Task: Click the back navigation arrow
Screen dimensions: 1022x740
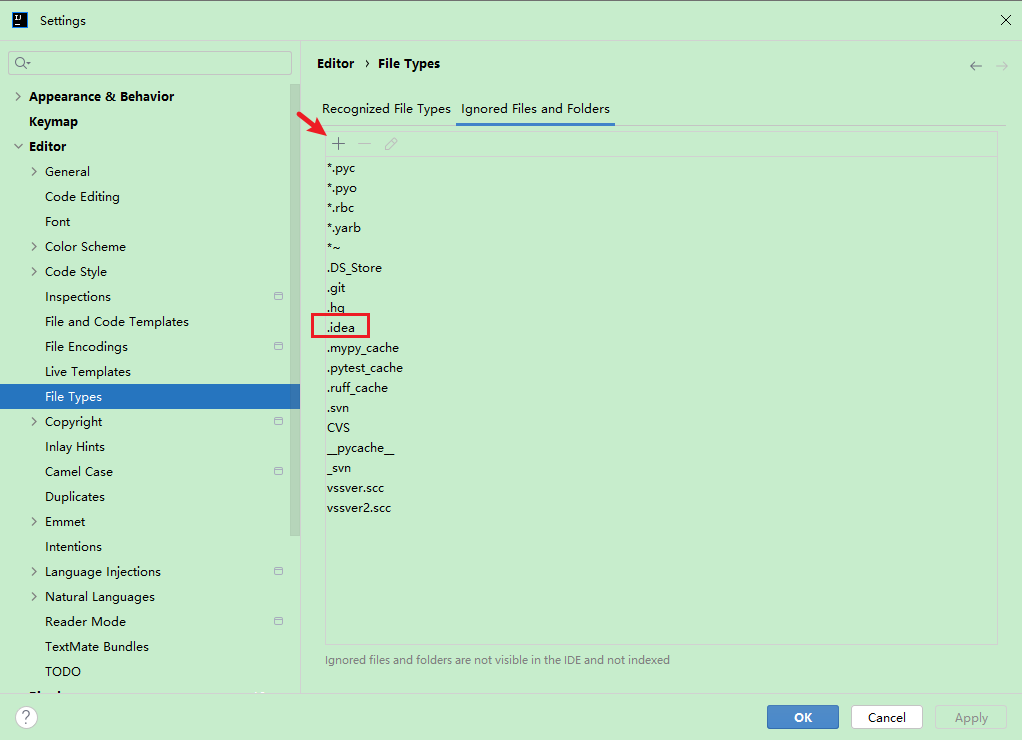Action: click(x=976, y=66)
